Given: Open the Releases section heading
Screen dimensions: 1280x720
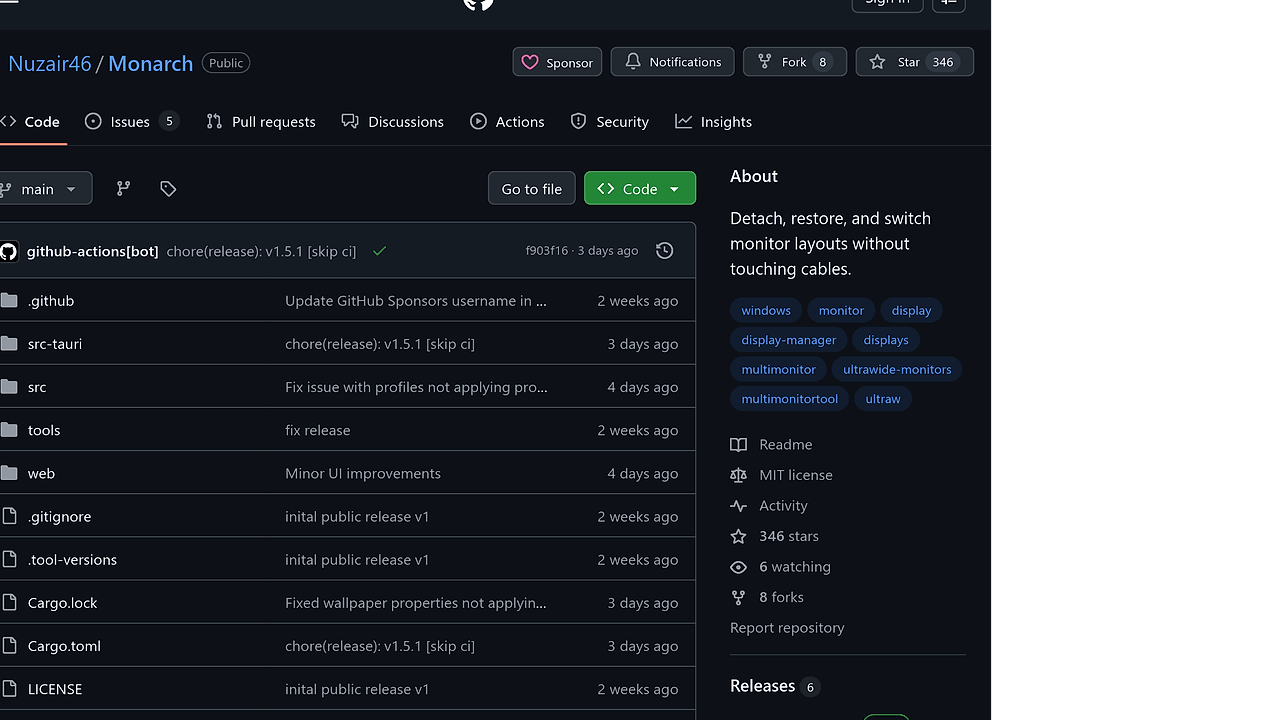Looking at the screenshot, I should point(762,686).
